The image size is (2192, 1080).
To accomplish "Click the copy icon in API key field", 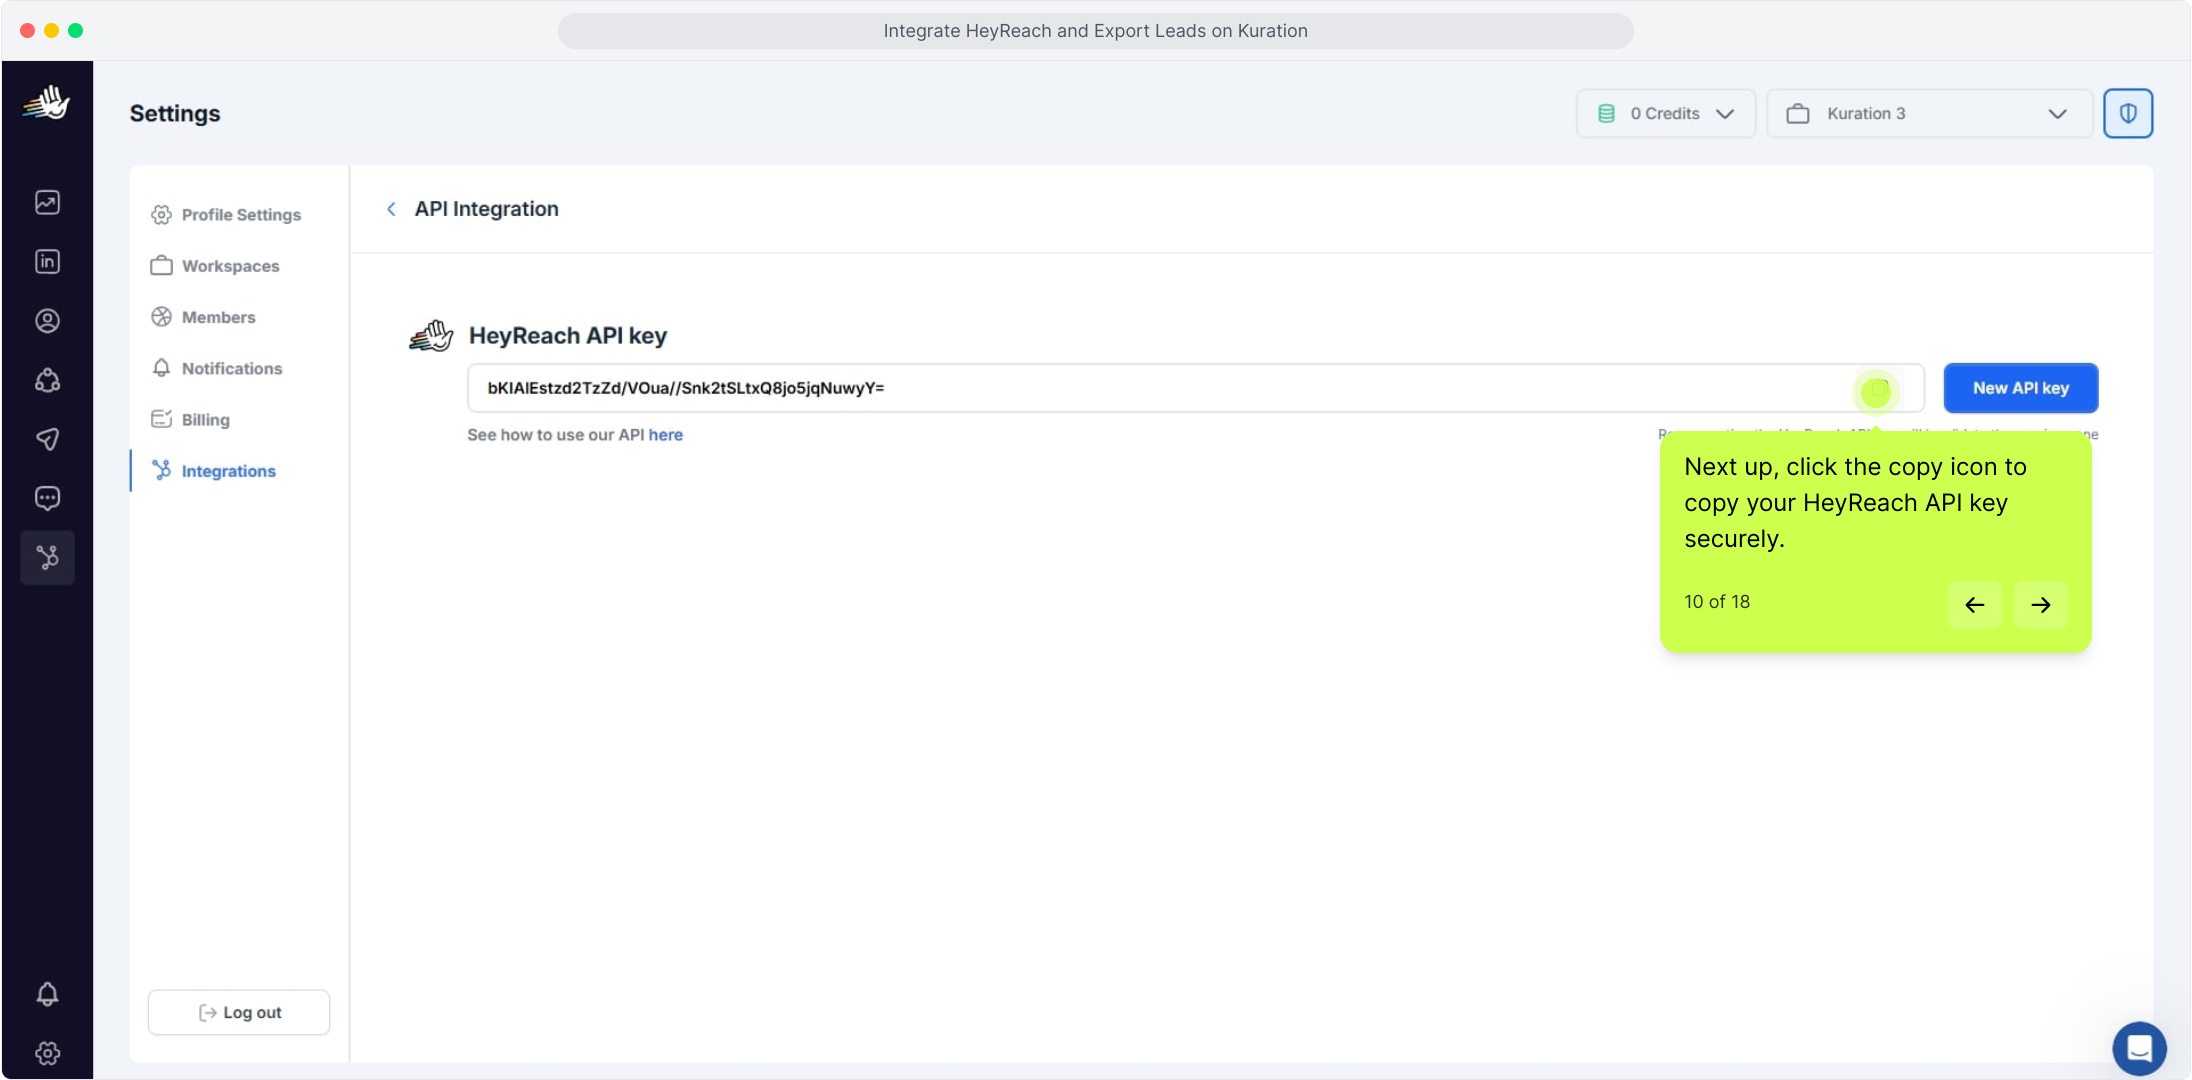I will pyautogui.click(x=1876, y=391).
